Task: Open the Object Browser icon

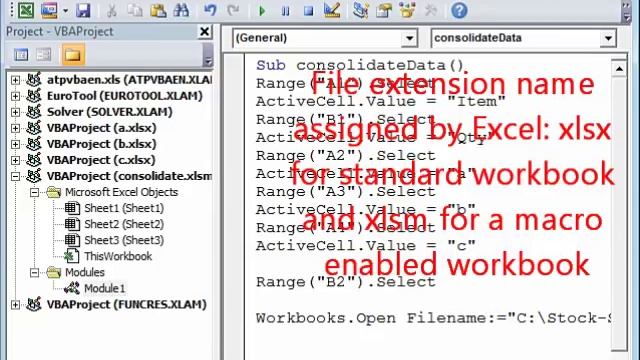Action: click(x=407, y=10)
